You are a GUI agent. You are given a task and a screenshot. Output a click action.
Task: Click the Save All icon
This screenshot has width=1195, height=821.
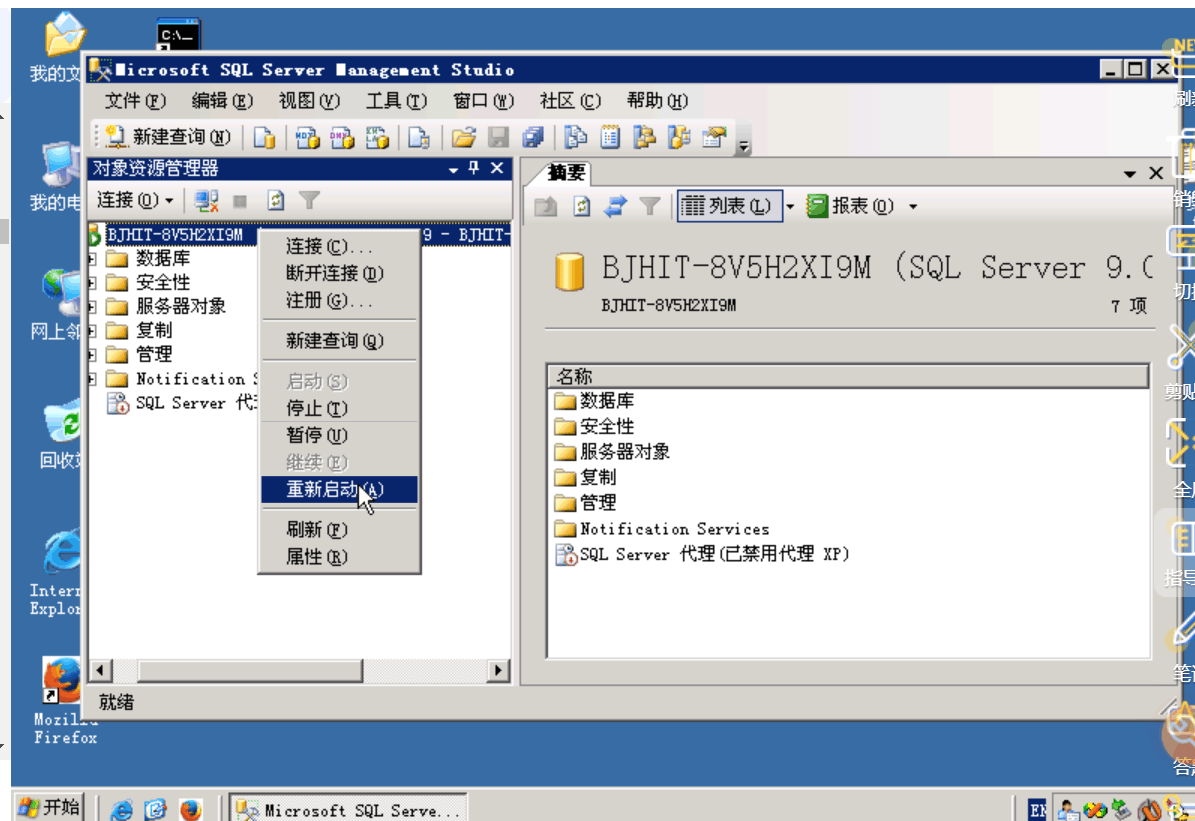tap(533, 137)
